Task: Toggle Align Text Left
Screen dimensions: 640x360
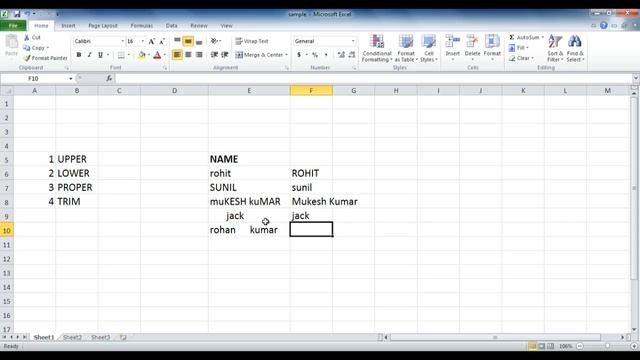Action: tap(177, 55)
